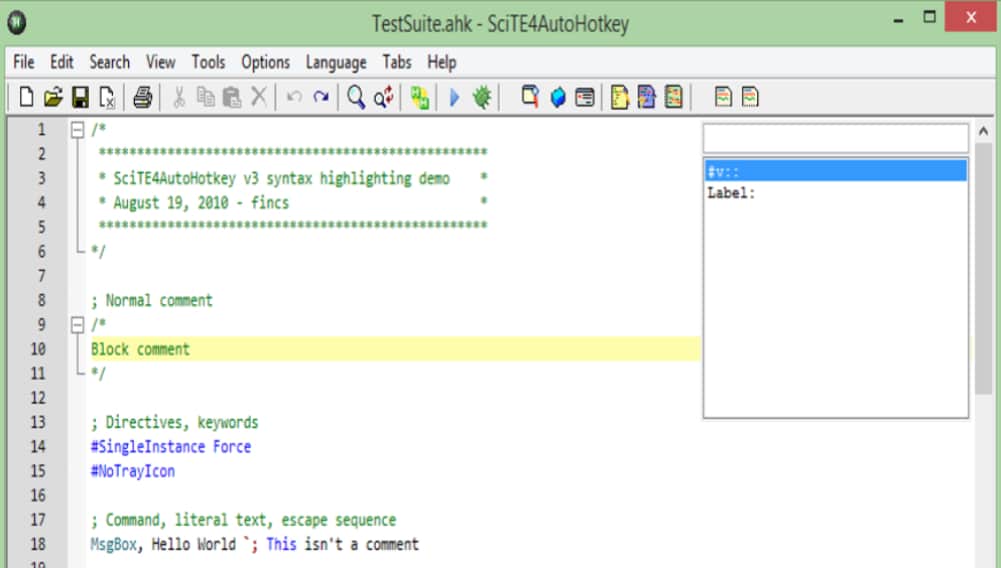Open Find with the magnifier icon
The image size is (1001, 568).
356,98
